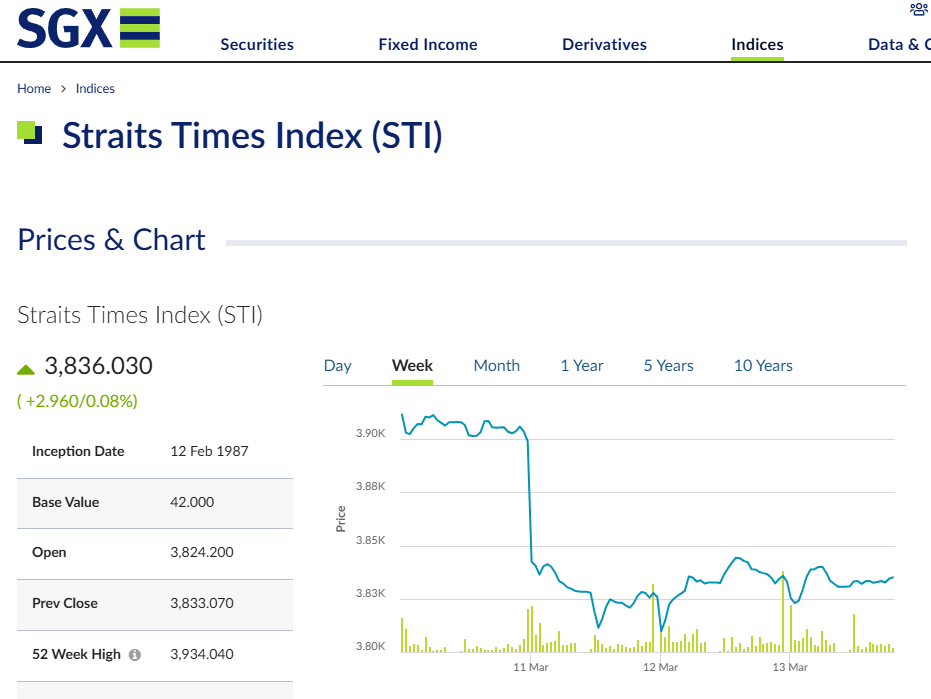Click the green square icon beside the STI title
This screenshot has height=699, width=931.
click(x=30, y=132)
